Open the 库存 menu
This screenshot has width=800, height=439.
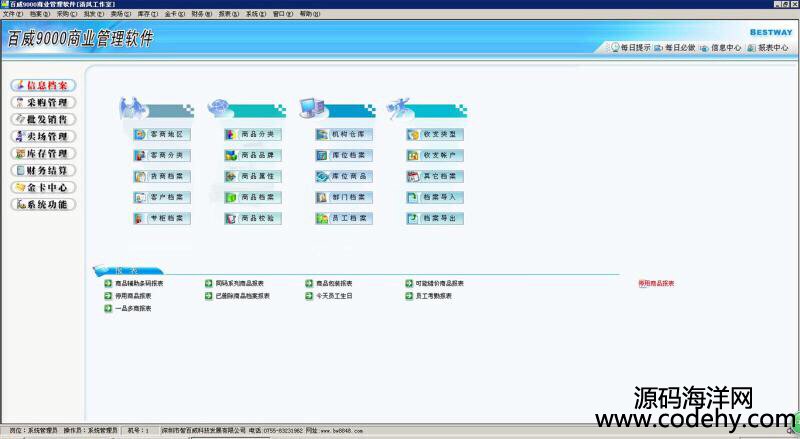click(148, 14)
